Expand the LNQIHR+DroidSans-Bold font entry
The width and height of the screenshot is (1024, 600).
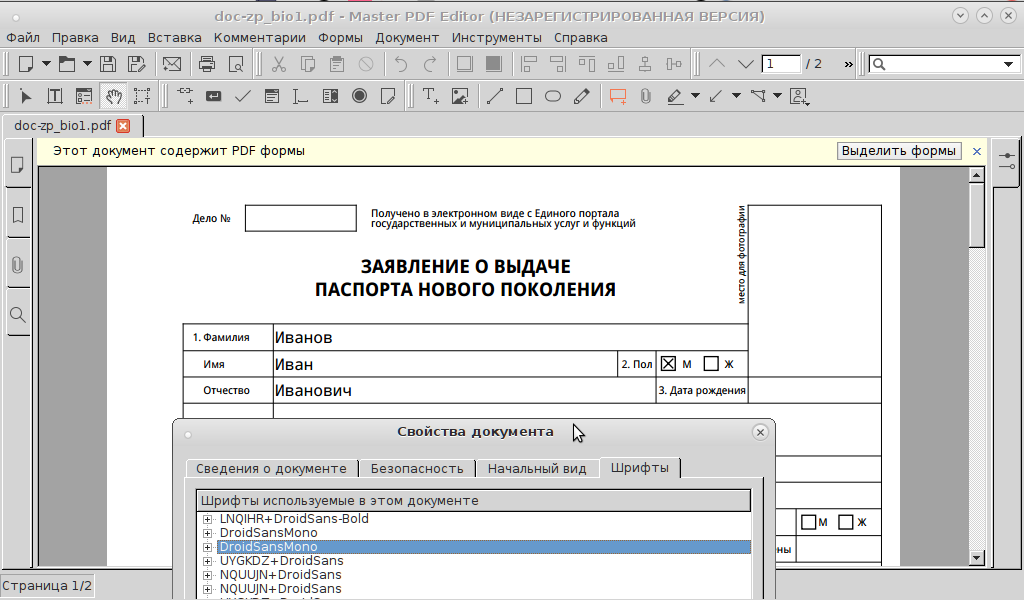[208, 519]
